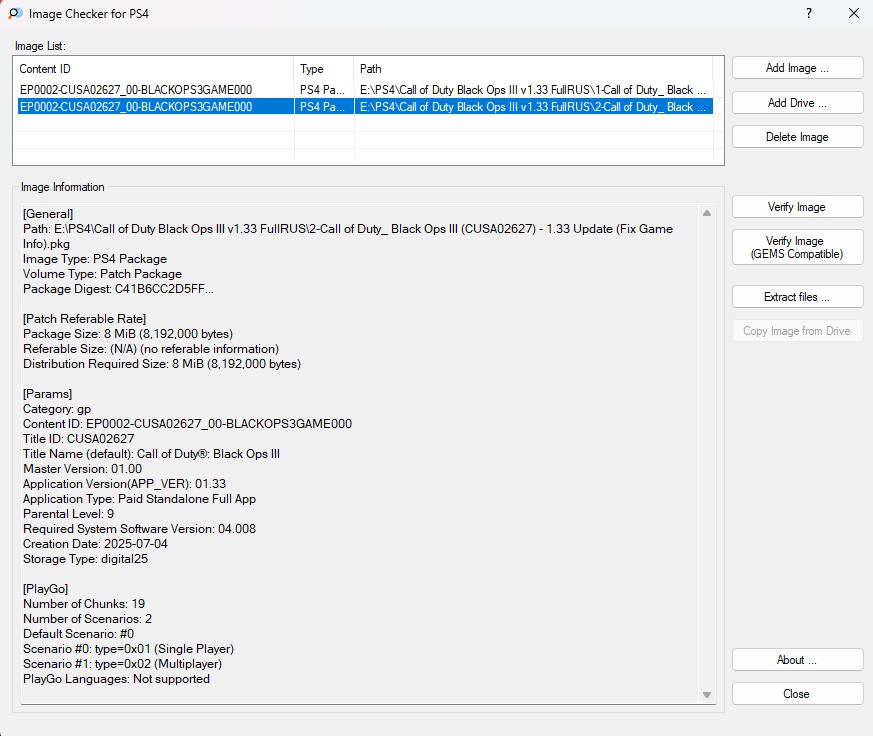Click the first row's PS4 Pa... type cell

point(322,90)
